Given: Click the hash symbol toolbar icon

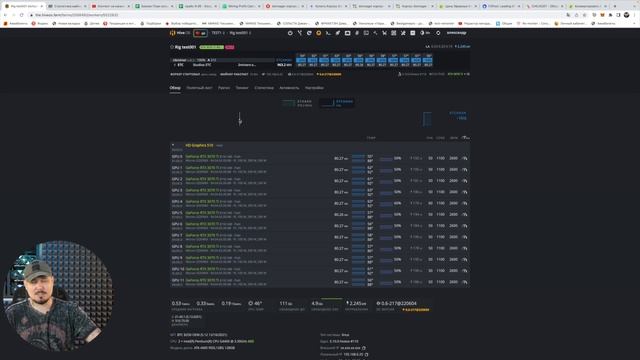Looking at the screenshot, I should (357, 33).
